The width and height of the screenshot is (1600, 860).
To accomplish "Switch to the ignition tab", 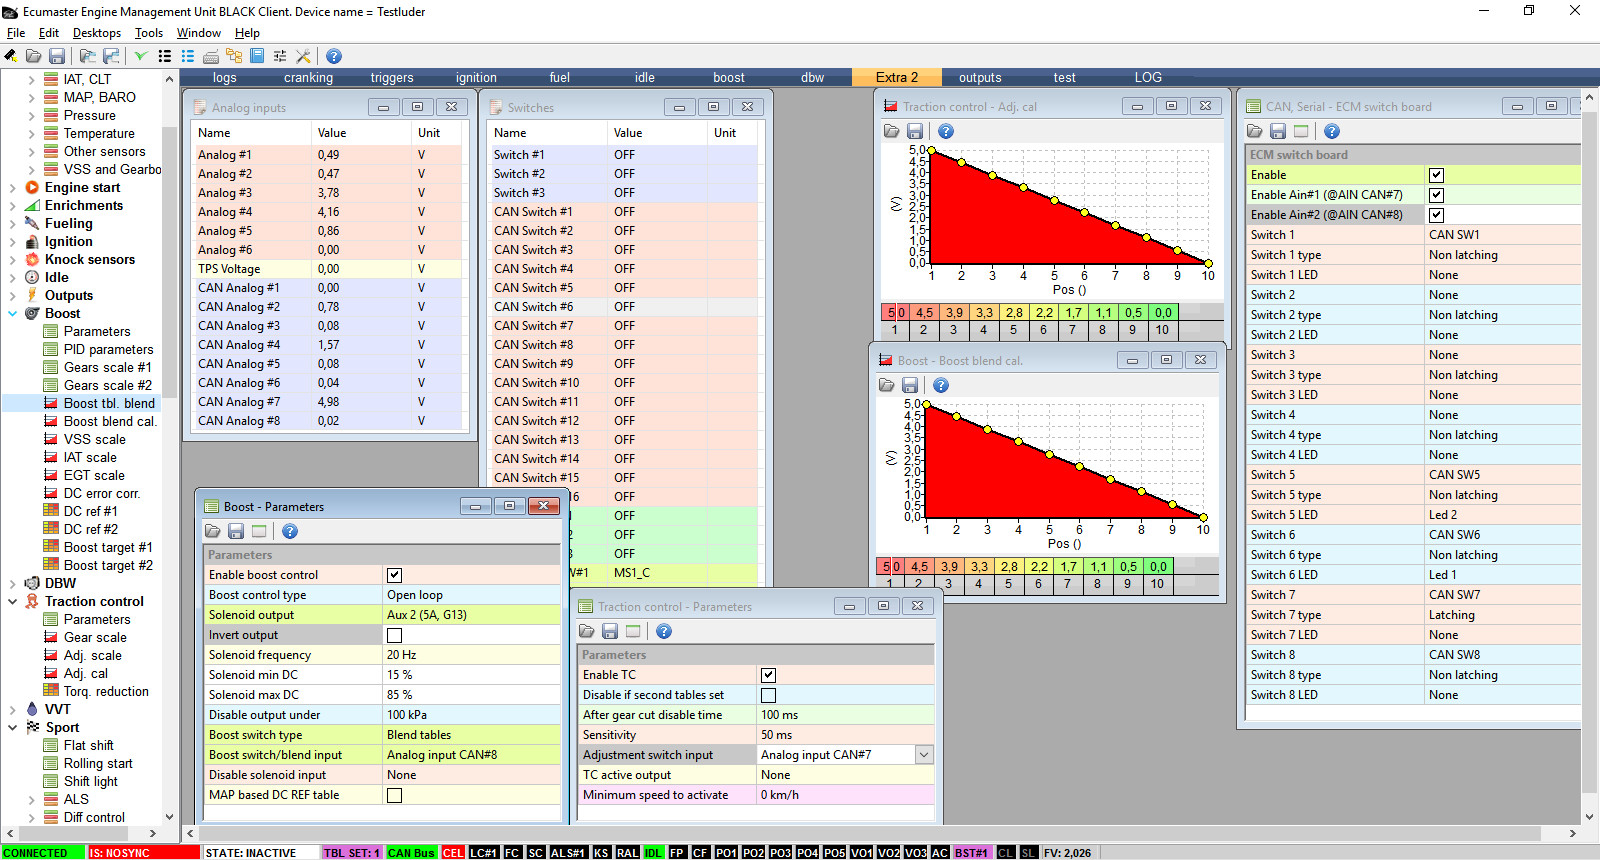I will pyautogui.click(x=476, y=77).
